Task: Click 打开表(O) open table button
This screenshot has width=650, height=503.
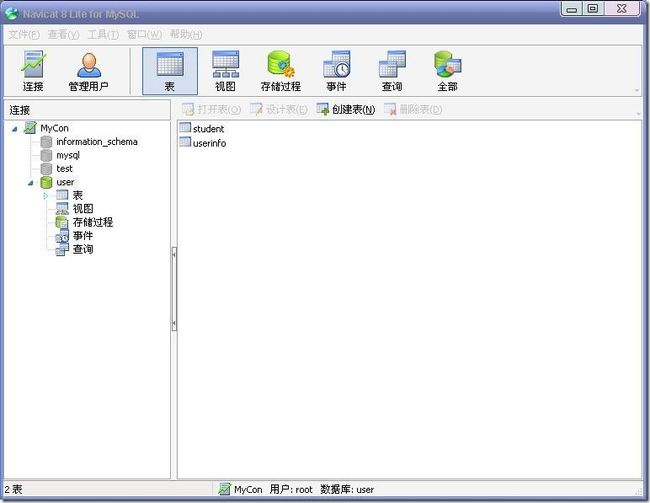Action: (211, 109)
